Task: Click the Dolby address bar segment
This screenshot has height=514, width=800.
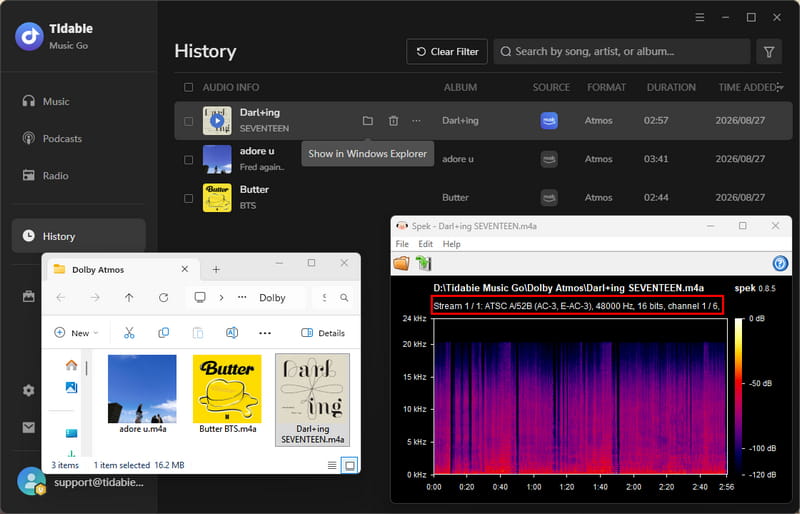Action: 272,298
